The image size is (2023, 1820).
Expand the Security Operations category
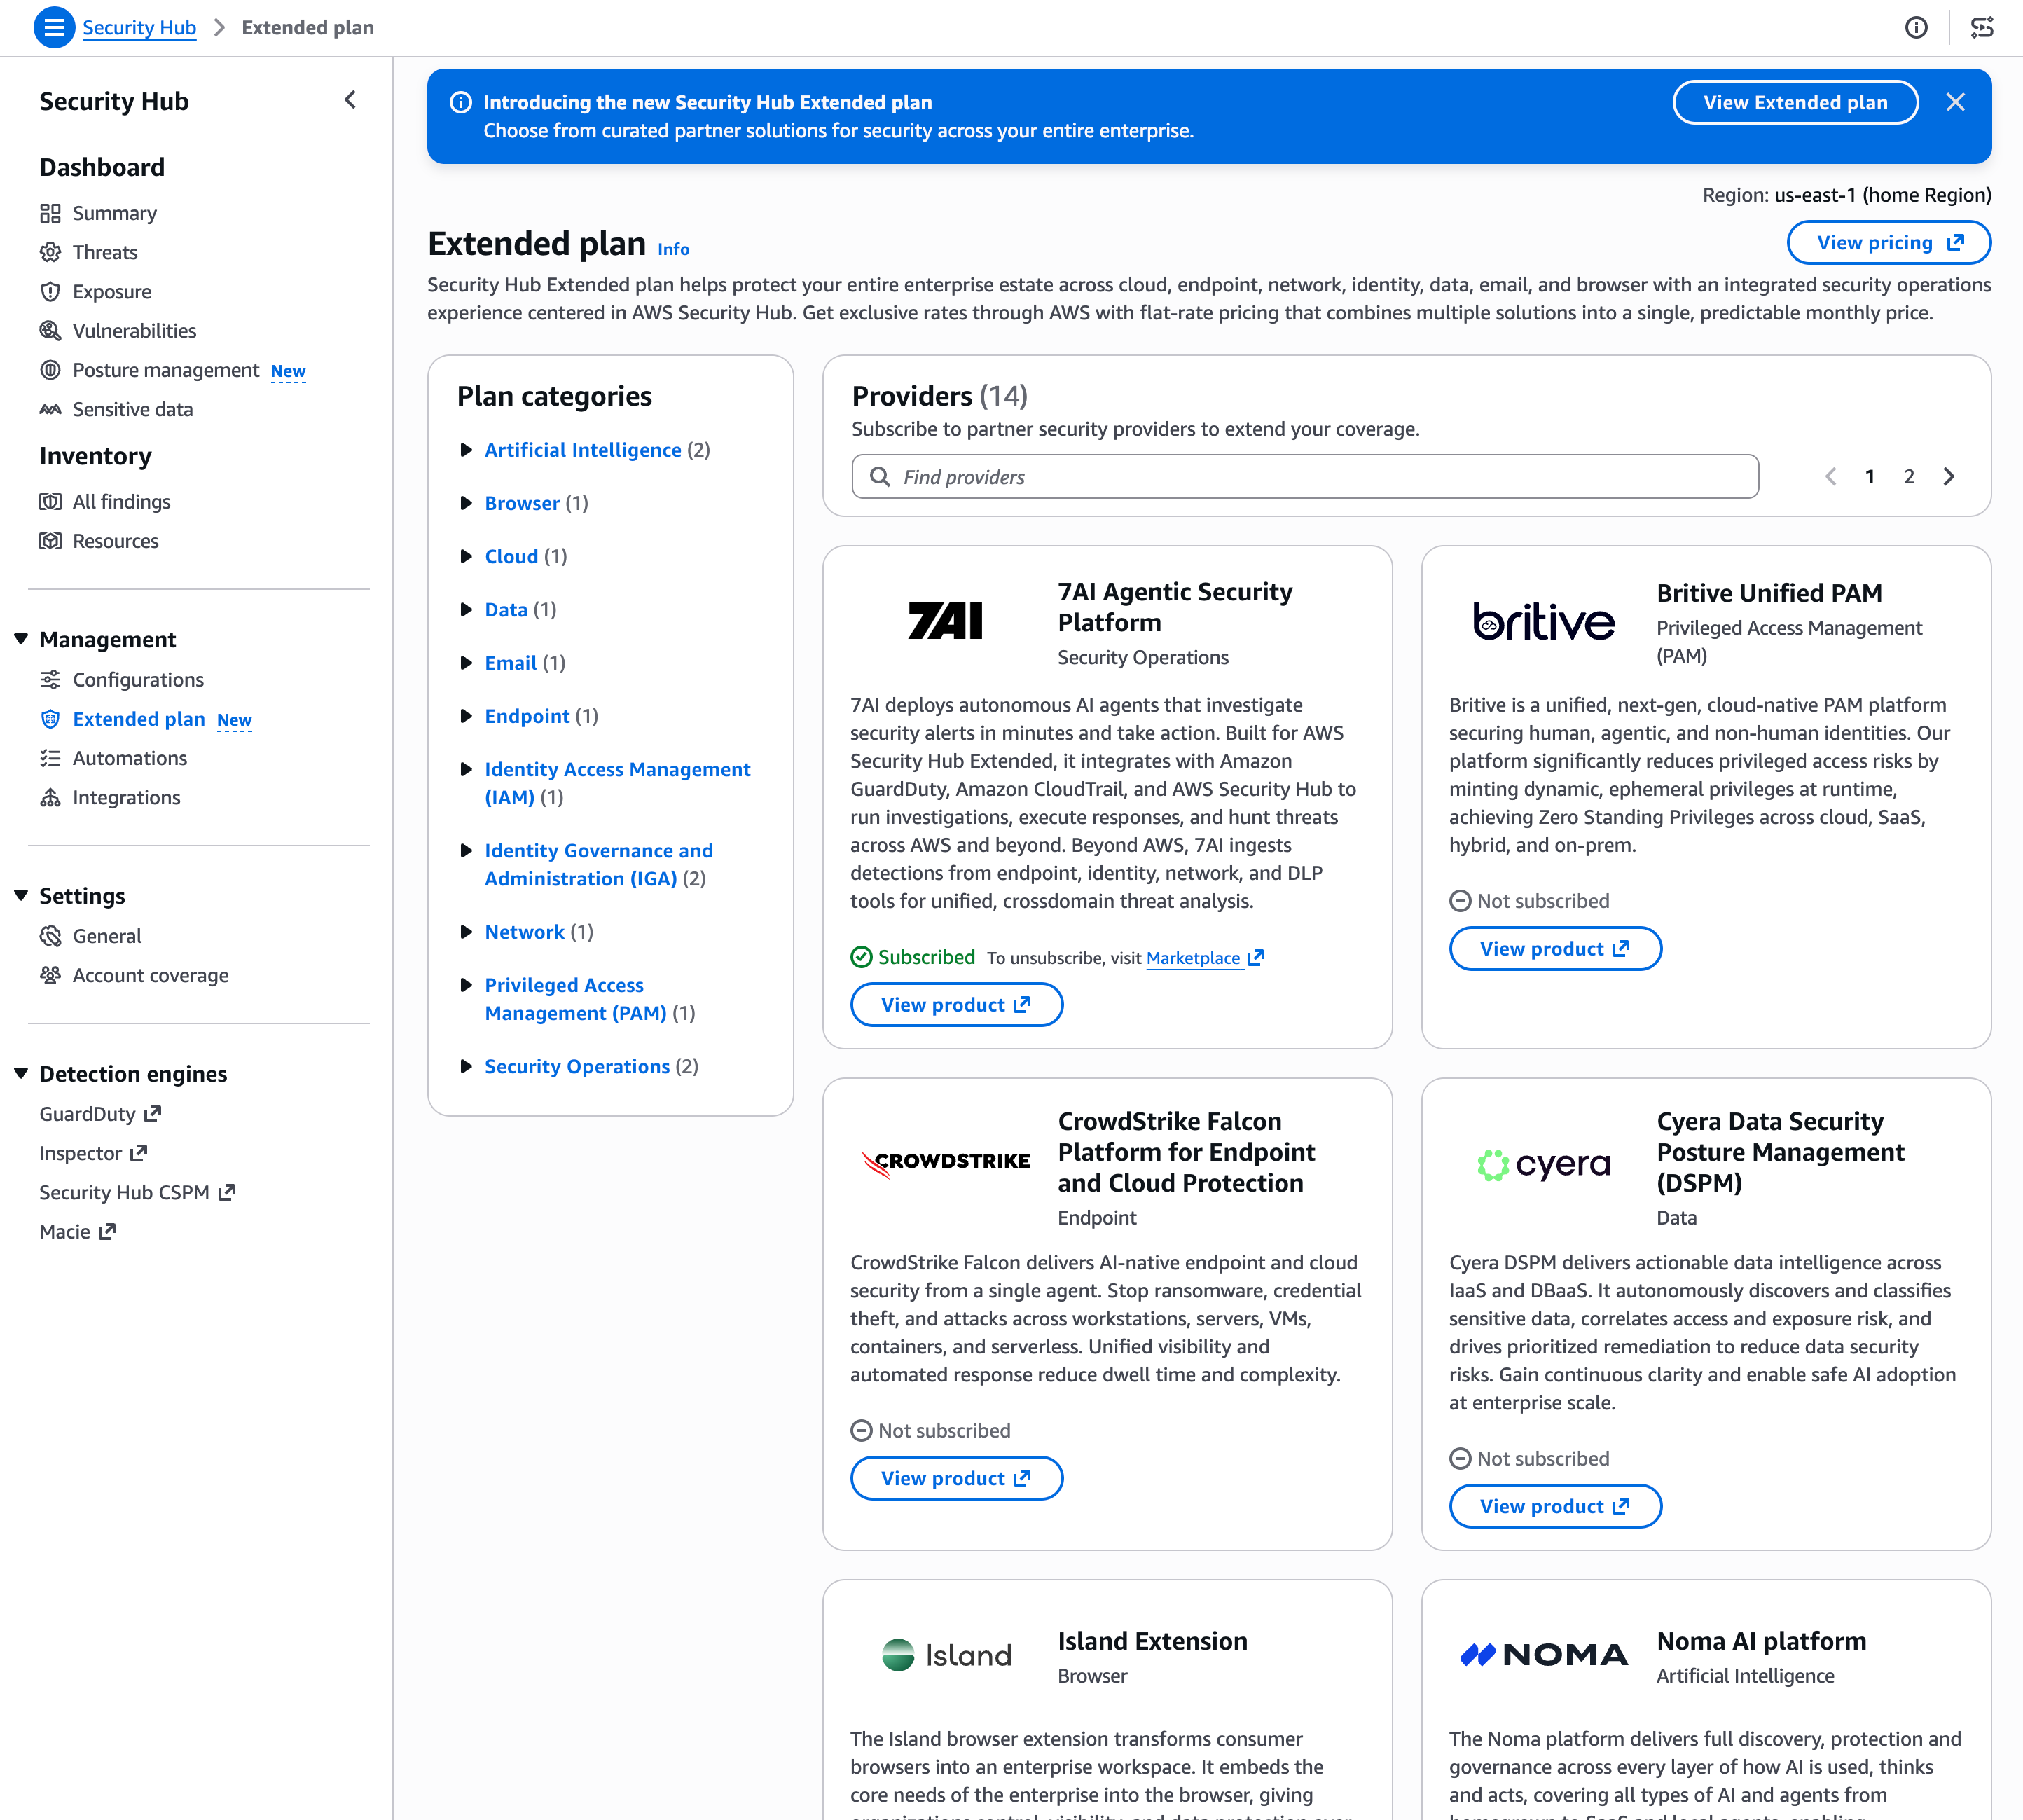(x=466, y=1066)
